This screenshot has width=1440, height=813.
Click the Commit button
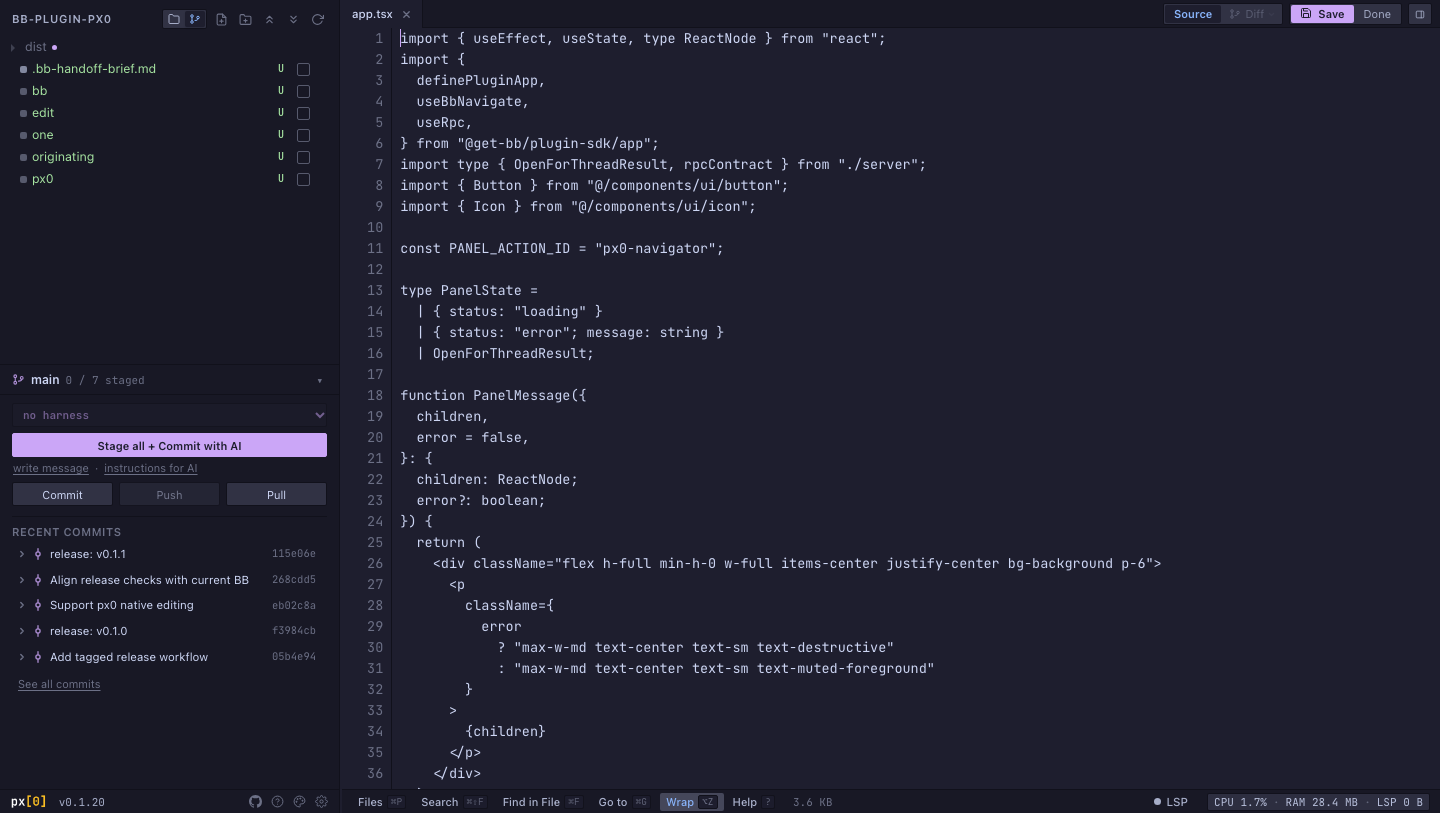pos(62,494)
